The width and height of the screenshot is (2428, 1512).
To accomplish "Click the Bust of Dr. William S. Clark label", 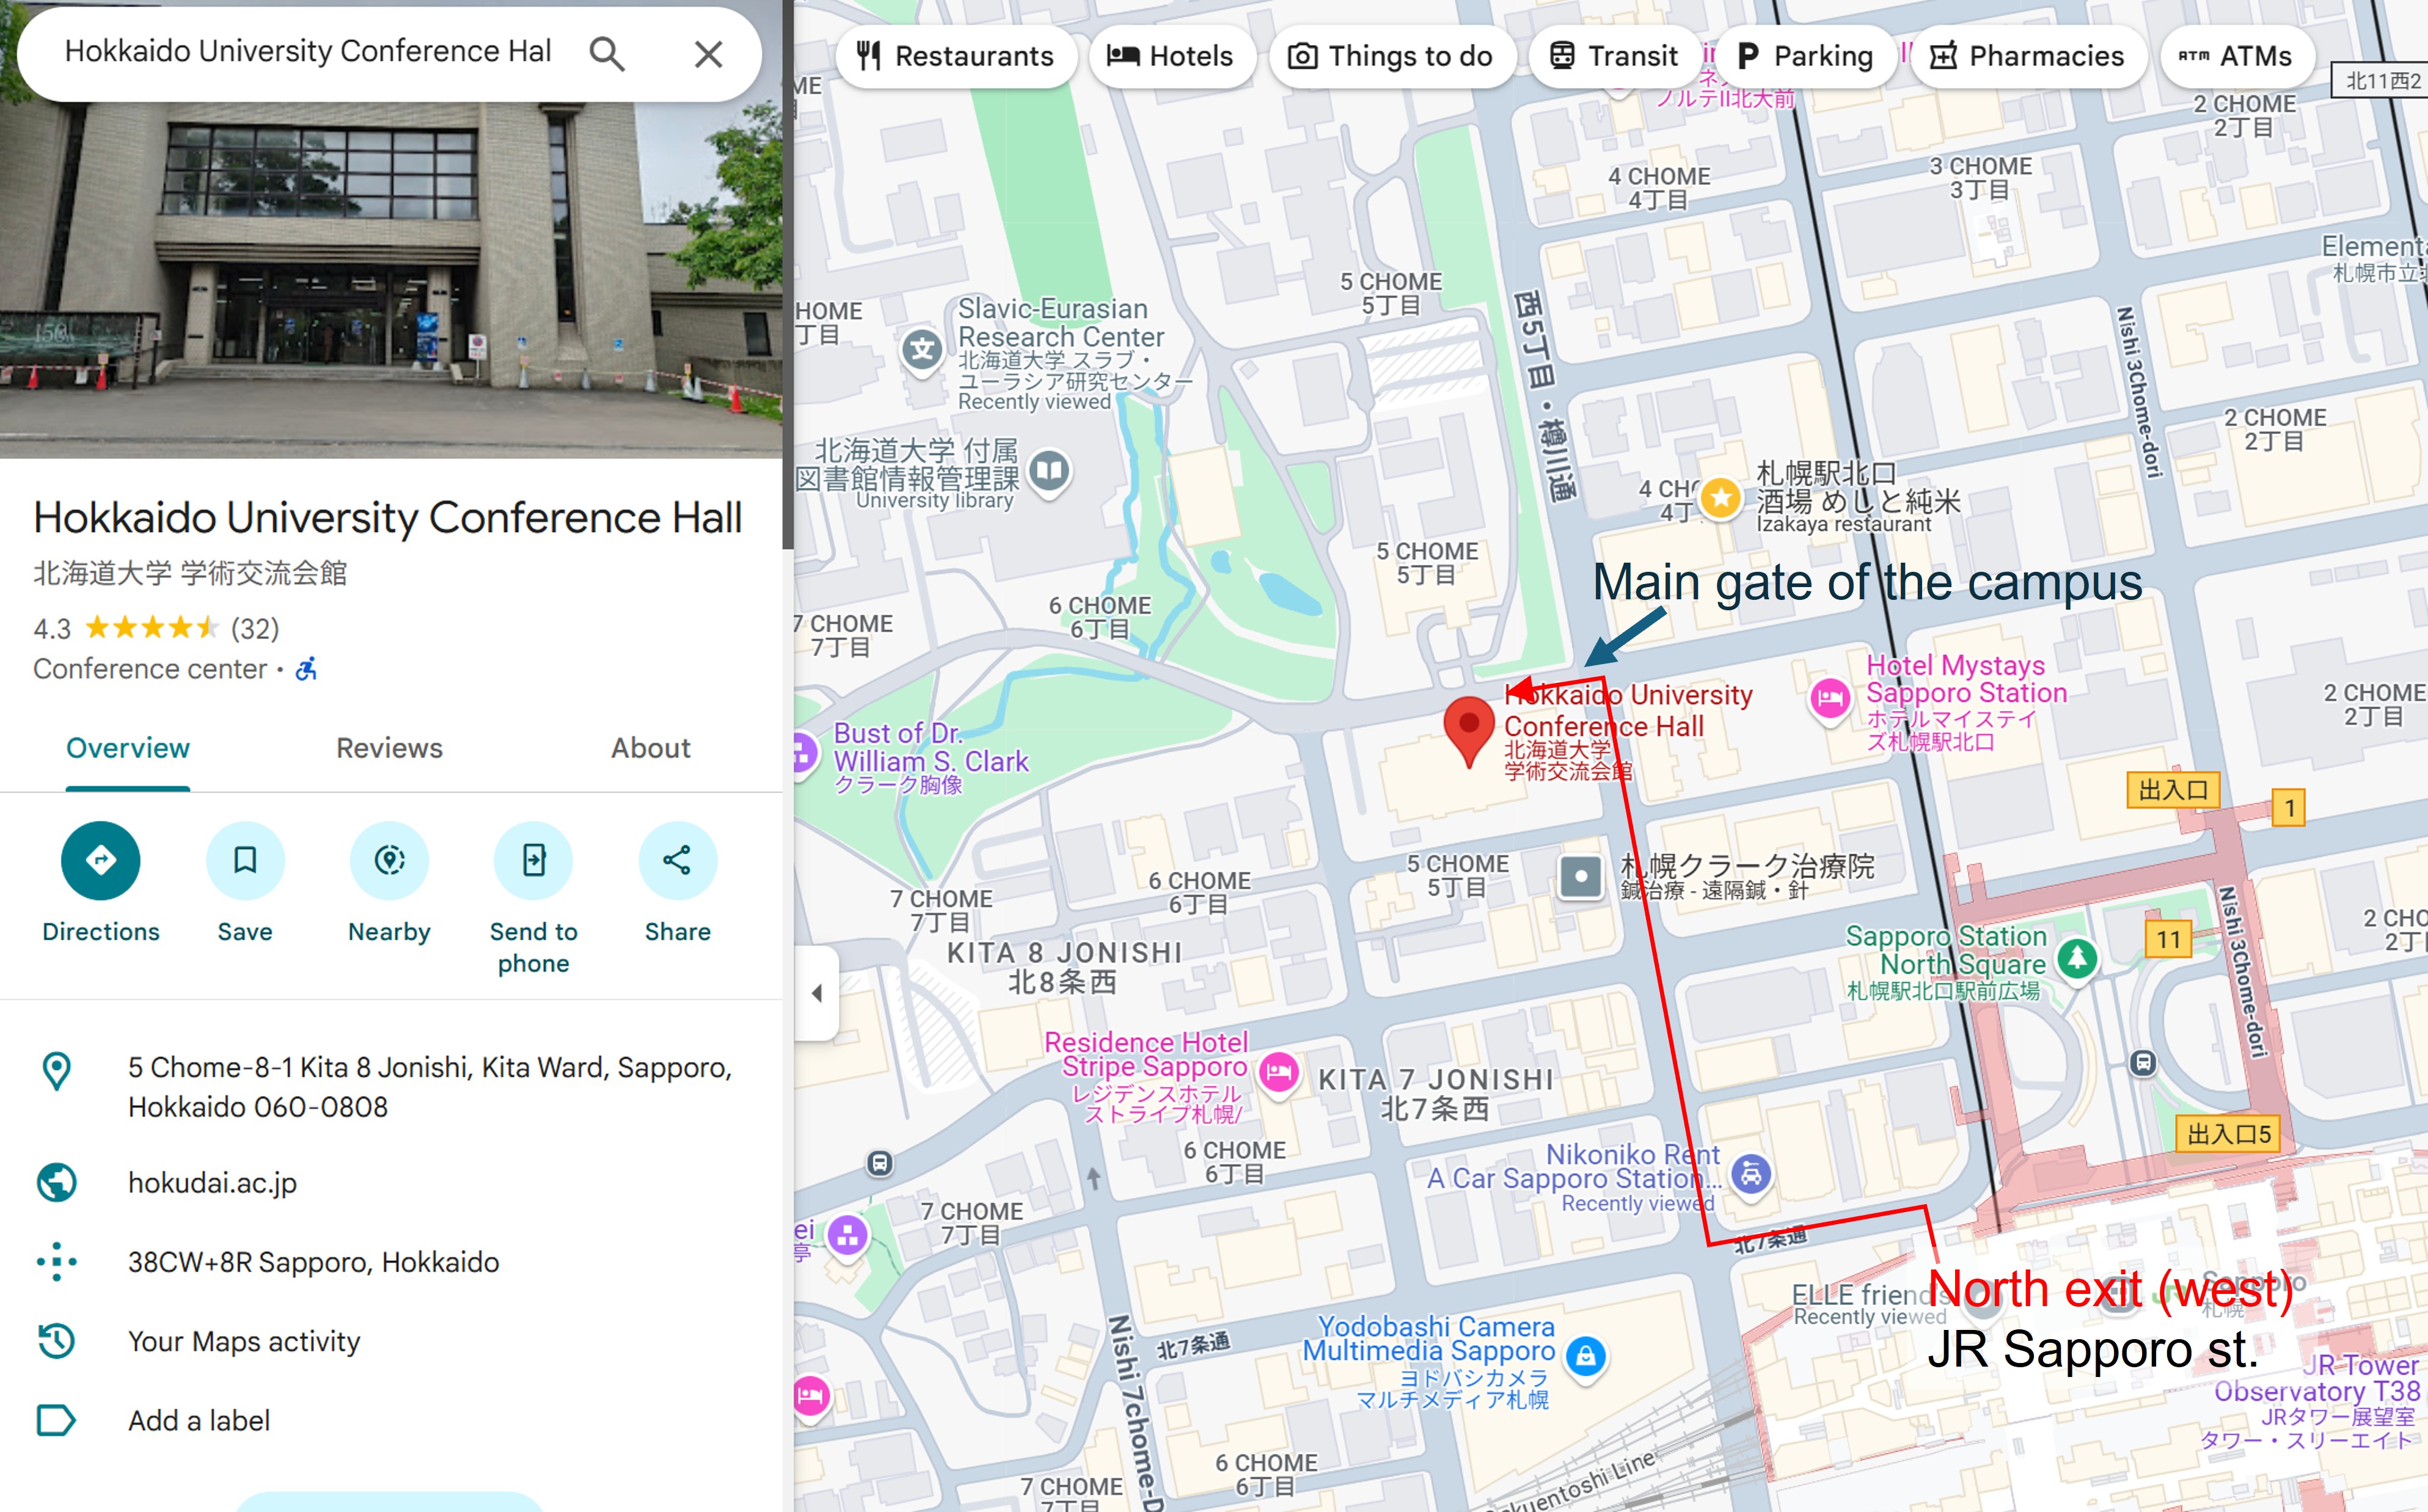I will tap(931, 758).
